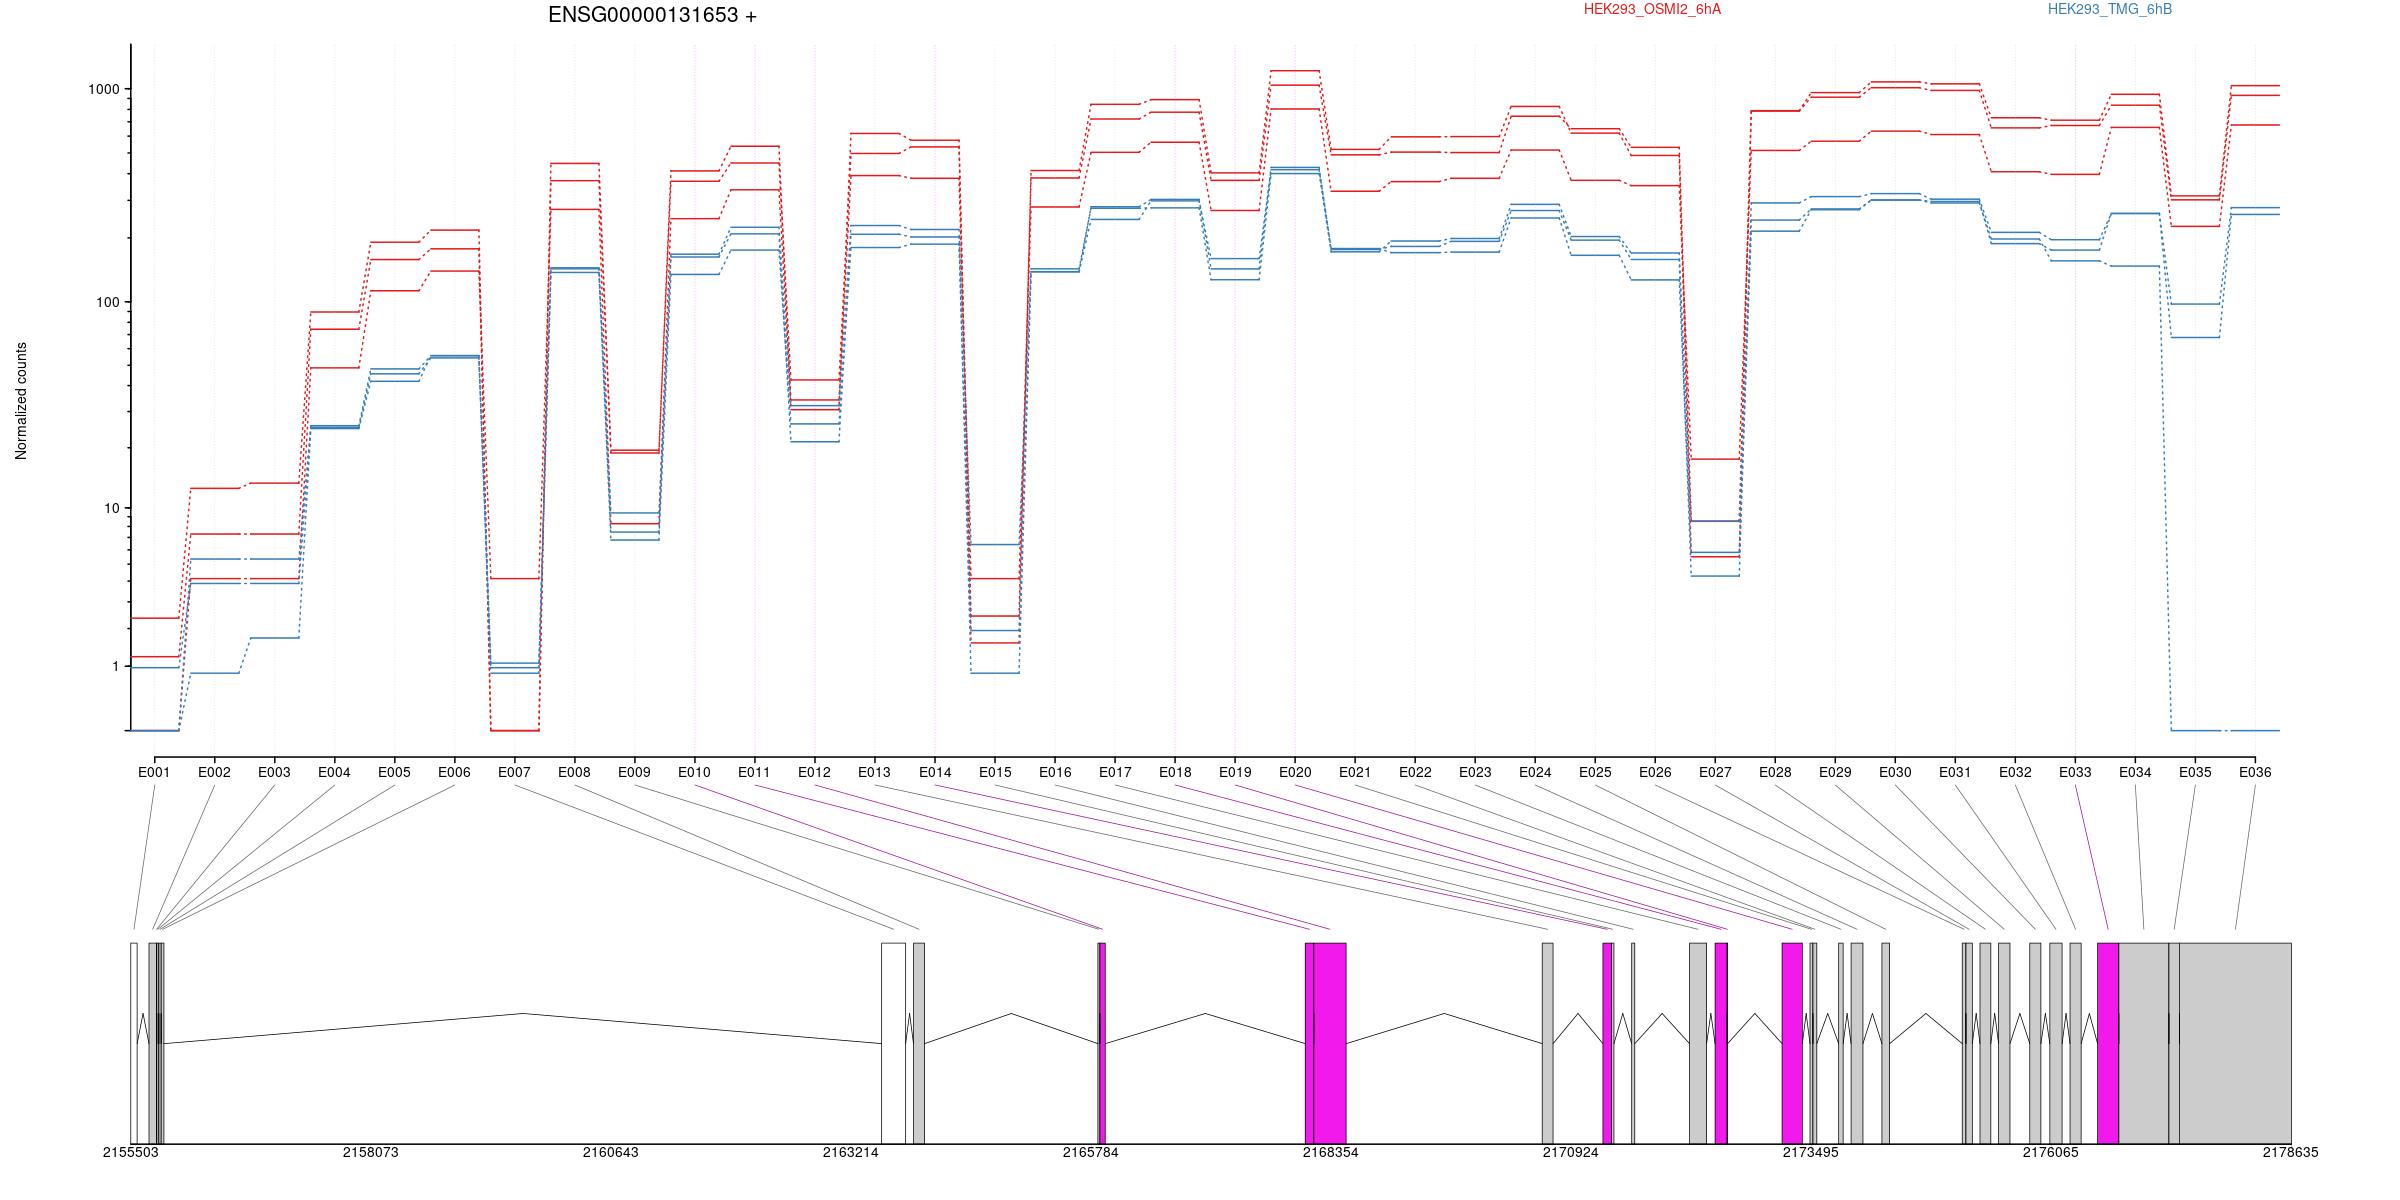Image resolution: width=2400 pixels, height=1200 pixels.
Task: Click exon label E013
Action: [x=874, y=772]
